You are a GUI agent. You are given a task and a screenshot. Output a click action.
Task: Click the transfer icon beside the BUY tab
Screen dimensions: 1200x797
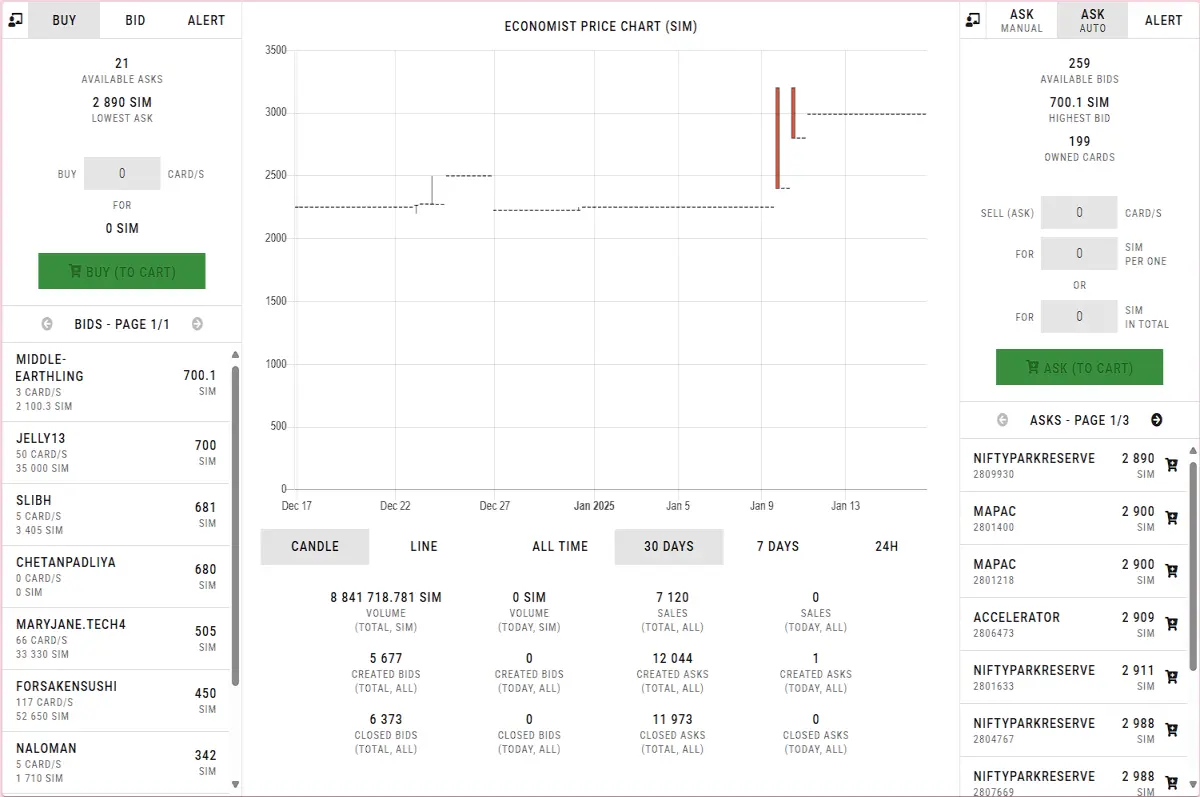point(15,20)
